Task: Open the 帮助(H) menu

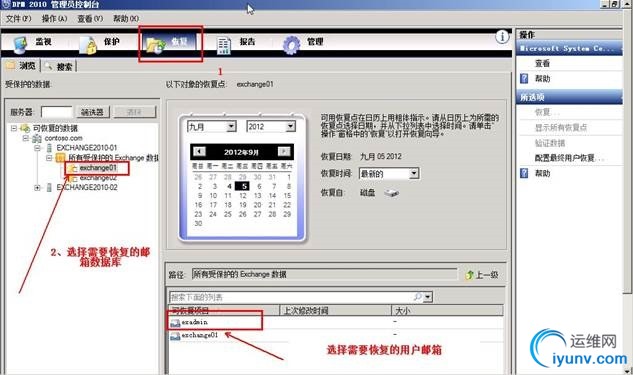Action: click(126, 19)
